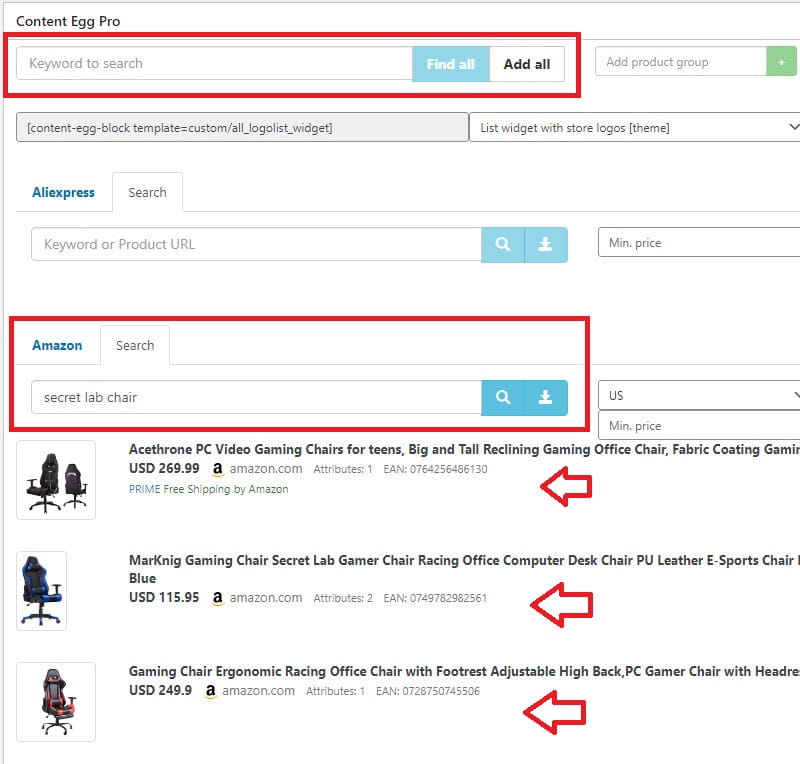Screen dimensions: 800x764
Task: Open the Aliexpress tab
Action: click(x=63, y=192)
